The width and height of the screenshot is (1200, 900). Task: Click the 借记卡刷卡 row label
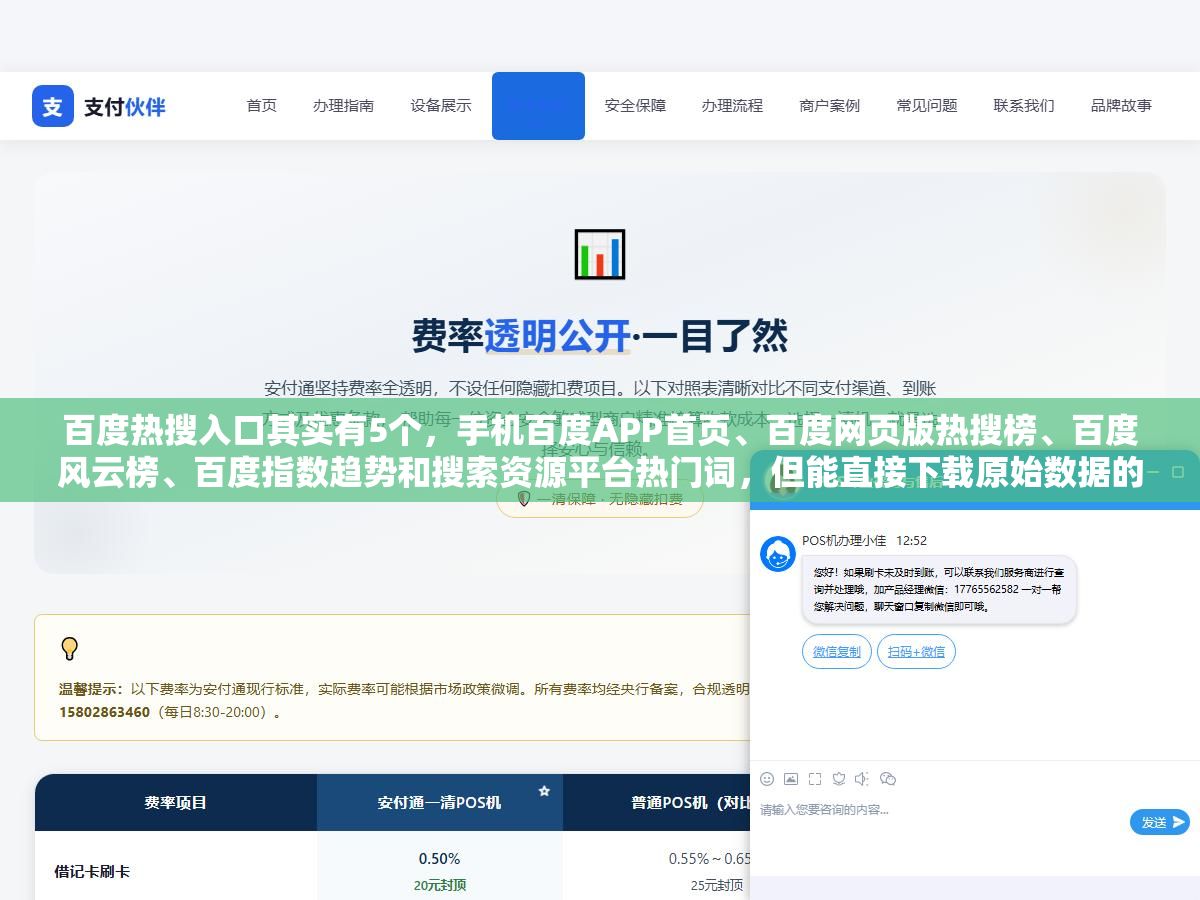coord(92,871)
